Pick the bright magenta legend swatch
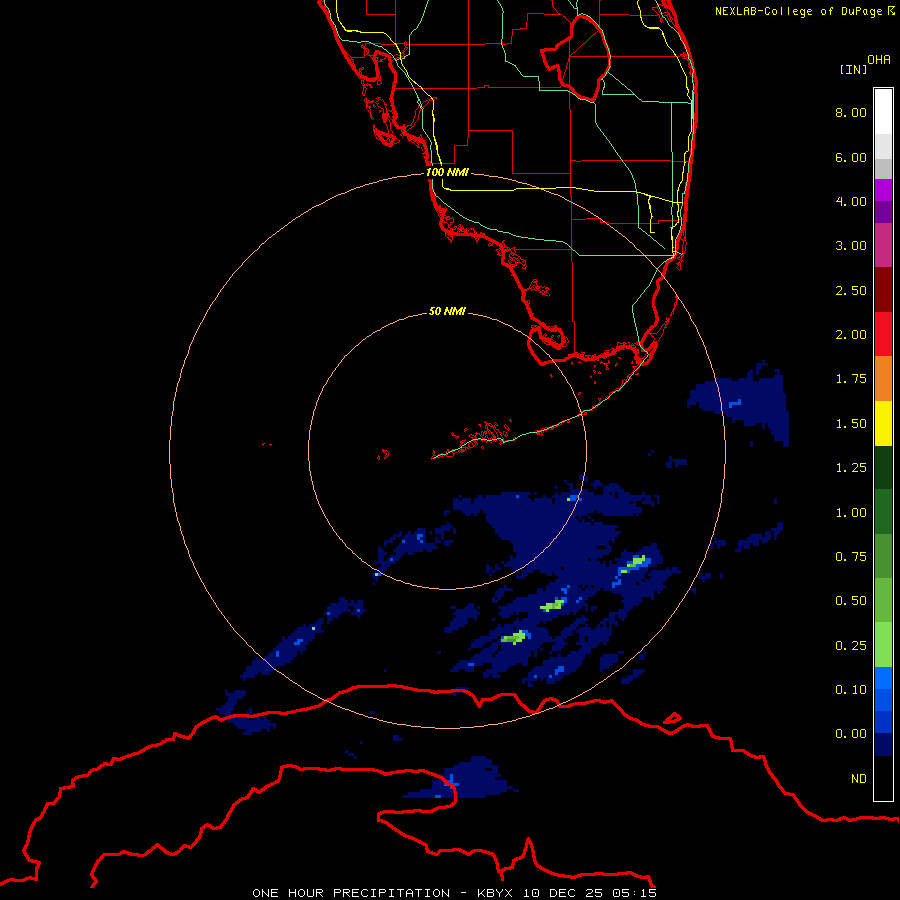 [x=883, y=190]
